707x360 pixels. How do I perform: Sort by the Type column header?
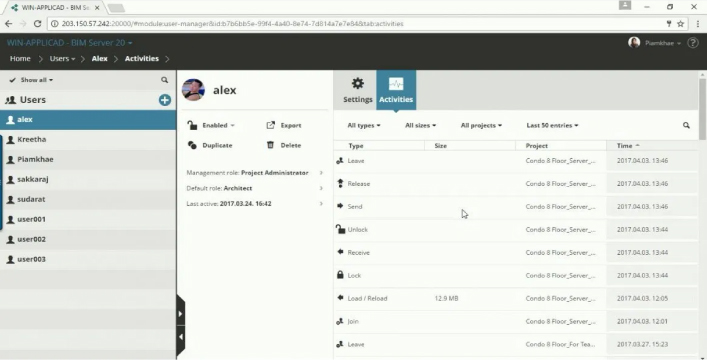(x=379, y=146)
